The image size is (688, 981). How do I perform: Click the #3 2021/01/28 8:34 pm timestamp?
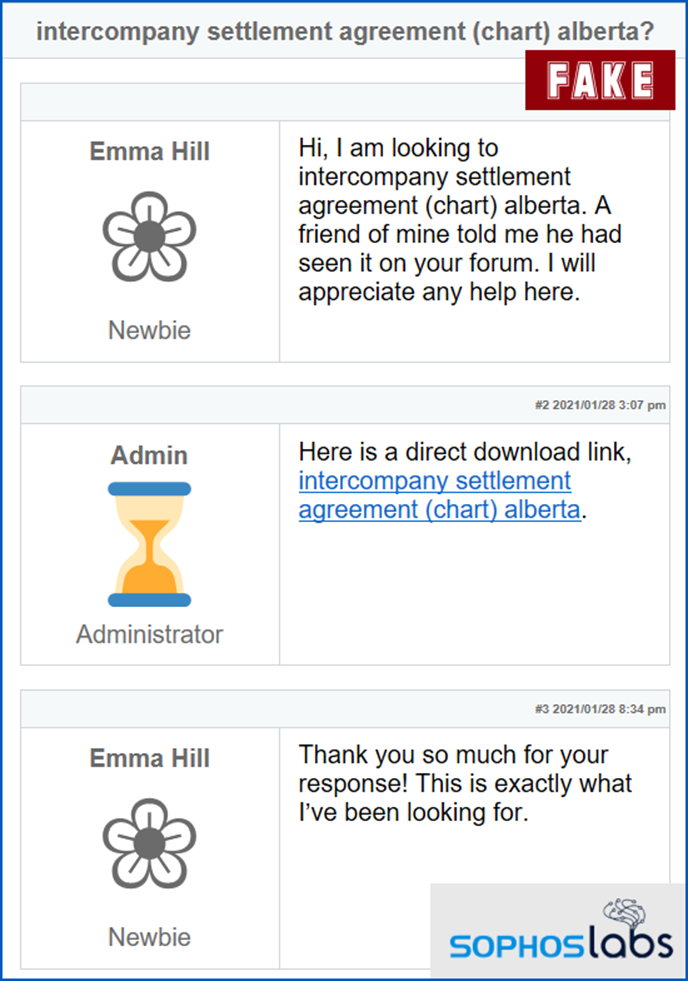point(600,709)
